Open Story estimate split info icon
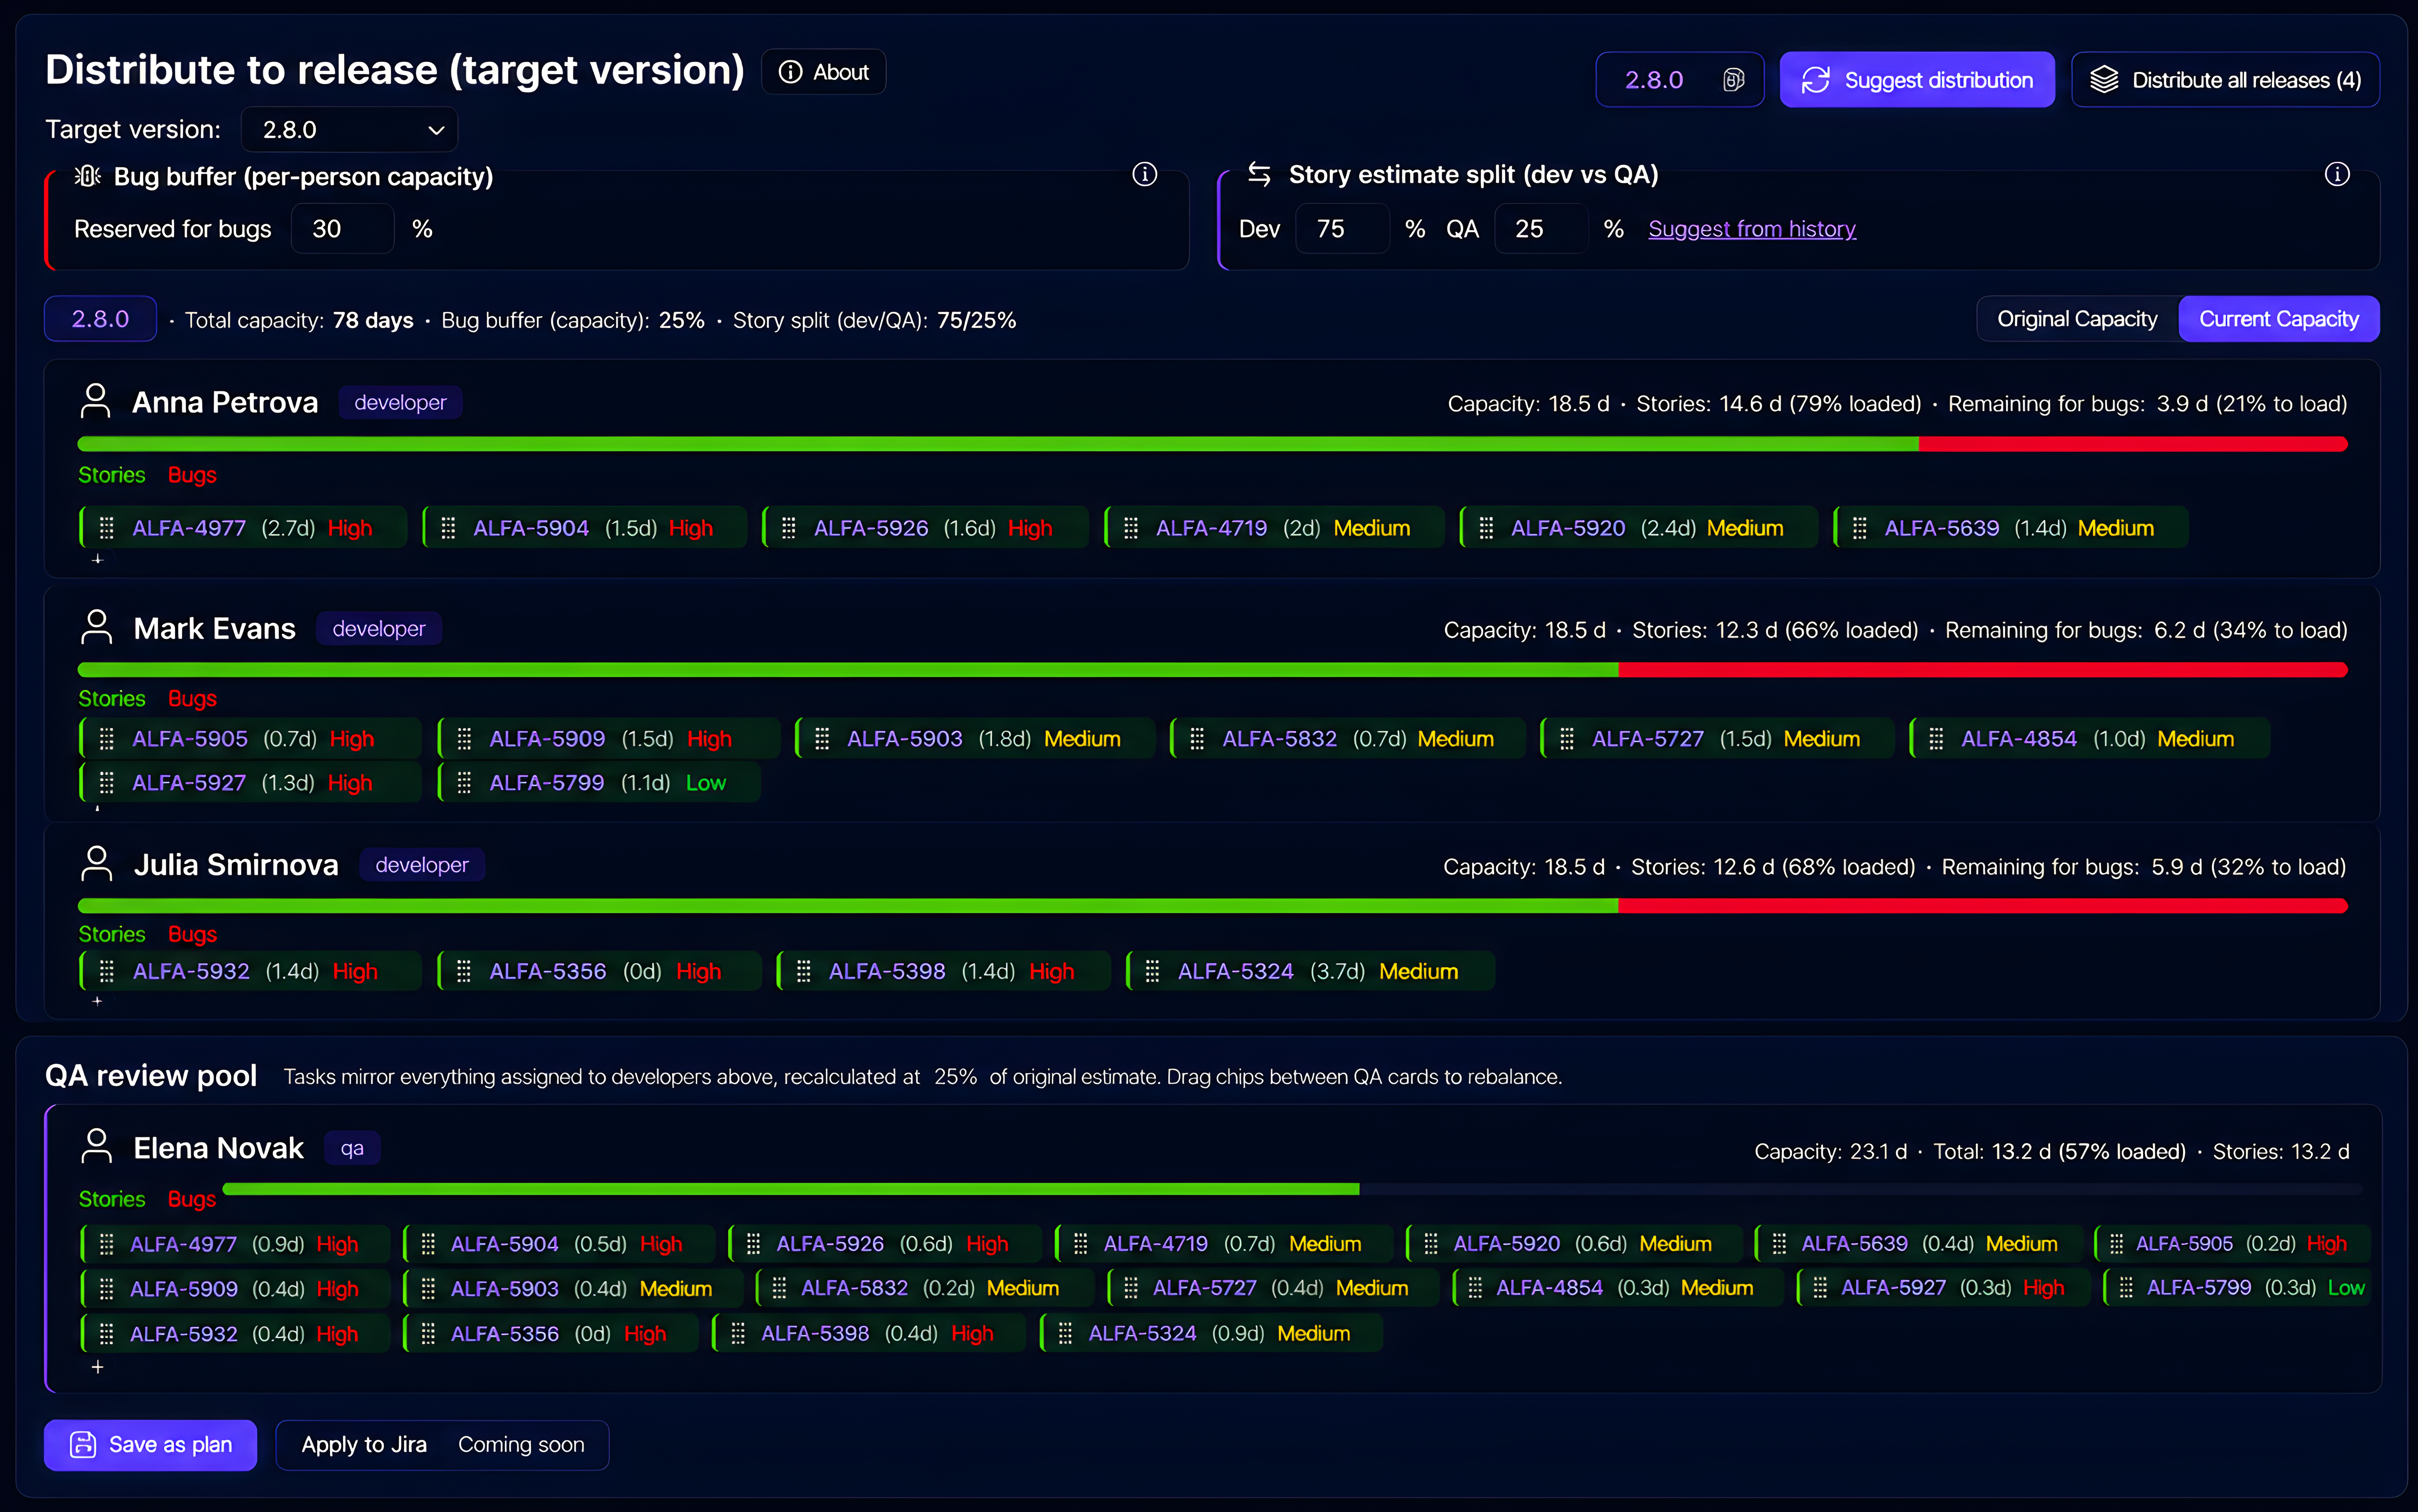The image size is (2418, 1512). pyautogui.click(x=2337, y=174)
